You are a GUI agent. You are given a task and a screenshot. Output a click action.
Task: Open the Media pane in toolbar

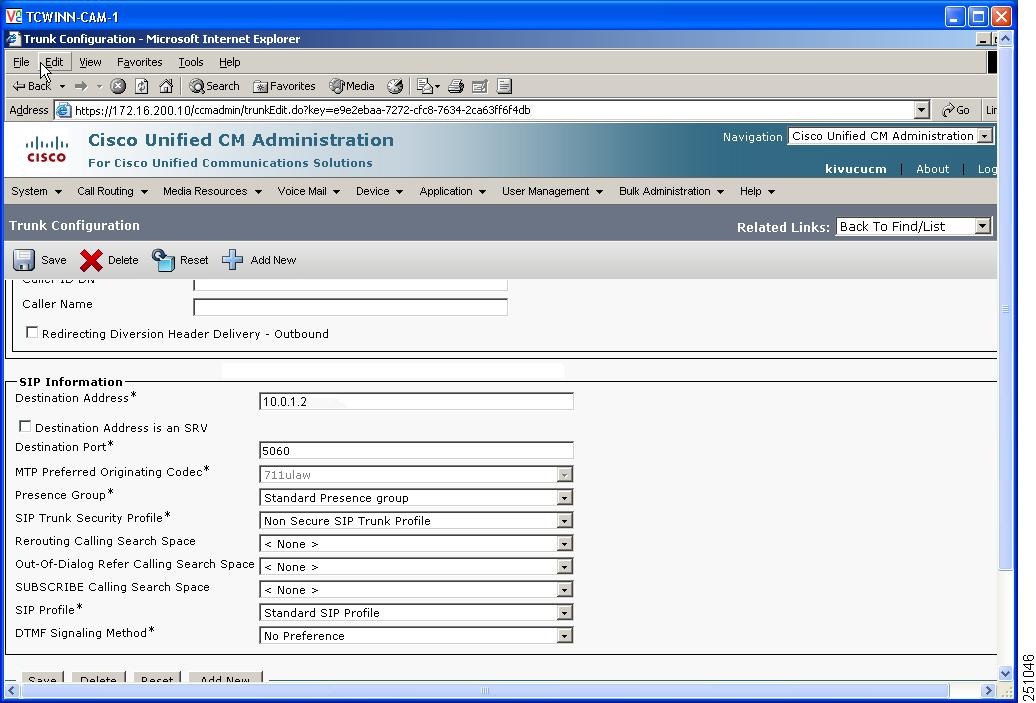[x=352, y=86]
